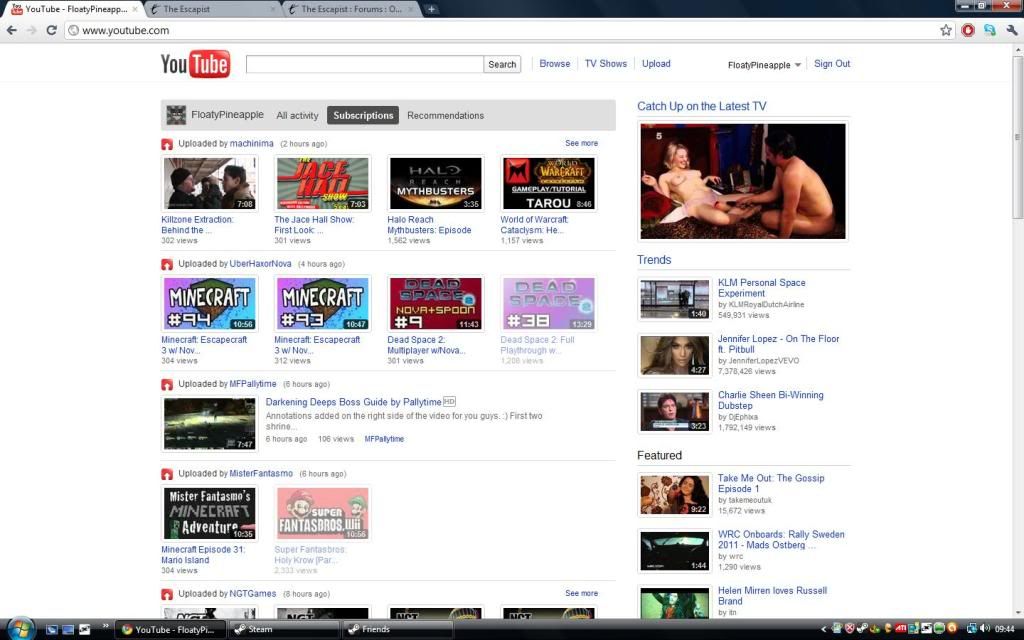
Task: Open Minecraft #93 video thumbnail
Action: point(322,304)
